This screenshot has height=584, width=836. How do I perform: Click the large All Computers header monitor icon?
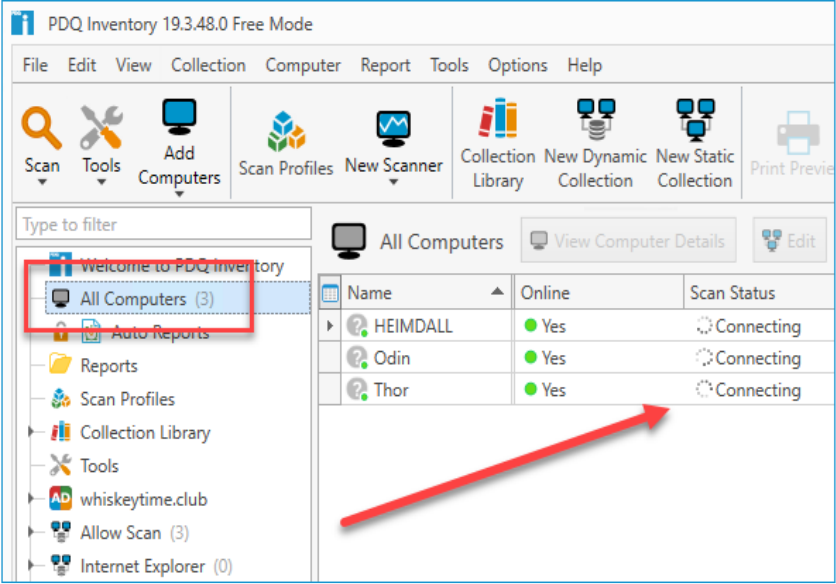[x=349, y=241]
